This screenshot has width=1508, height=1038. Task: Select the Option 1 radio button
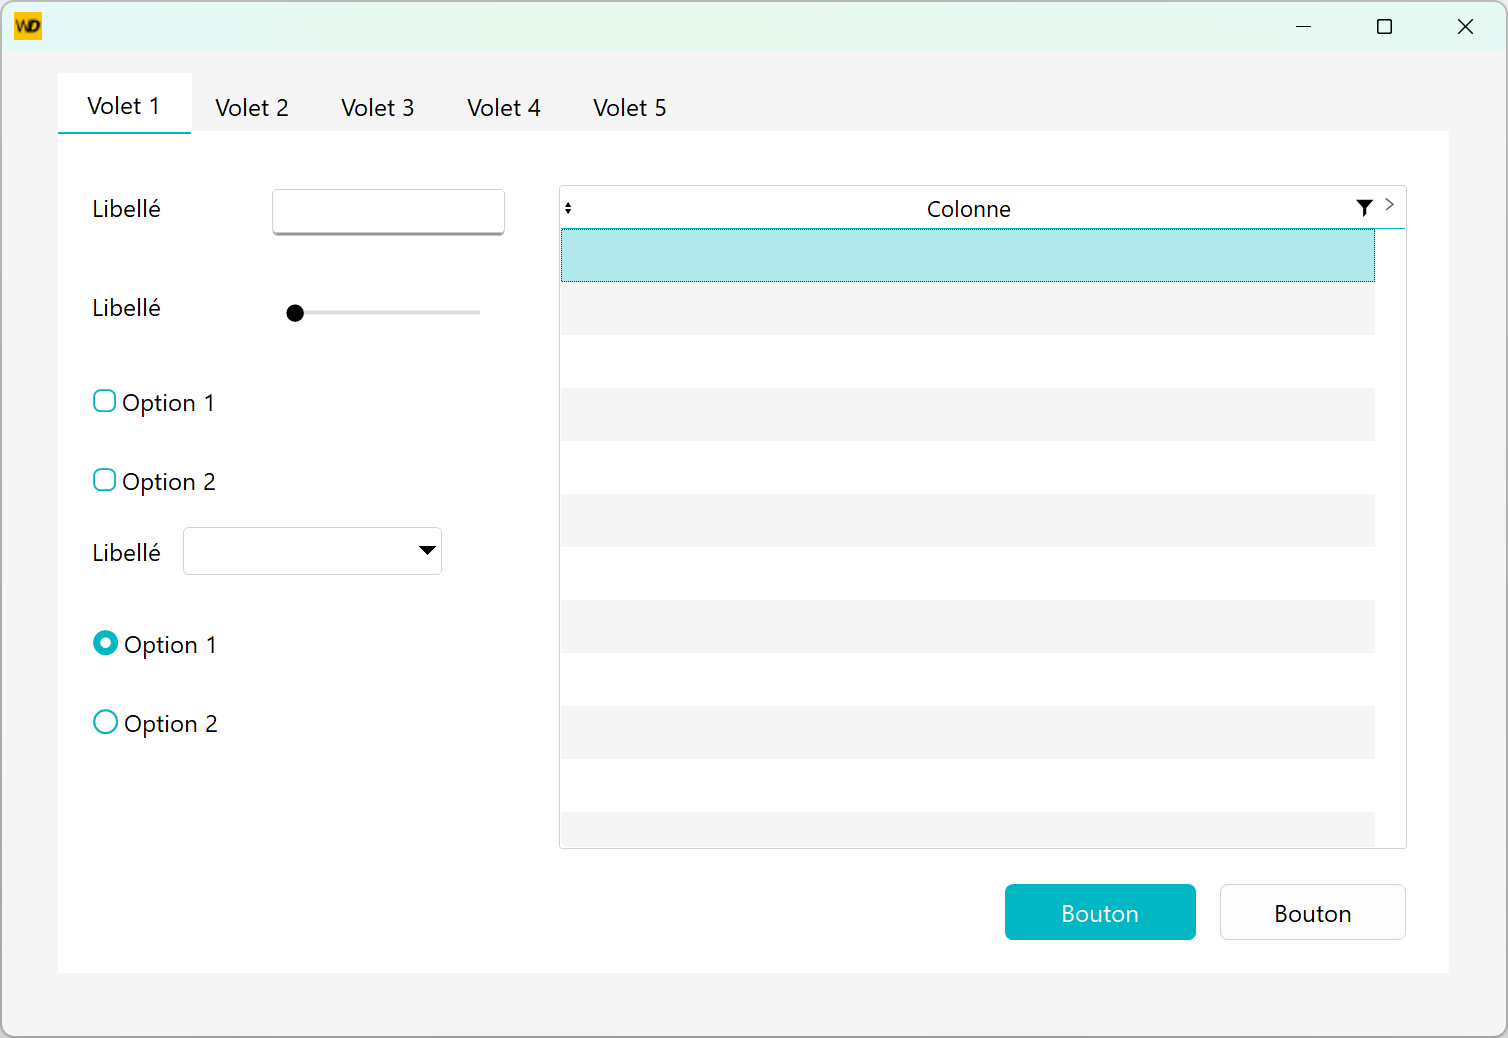pyautogui.click(x=105, y=643)
